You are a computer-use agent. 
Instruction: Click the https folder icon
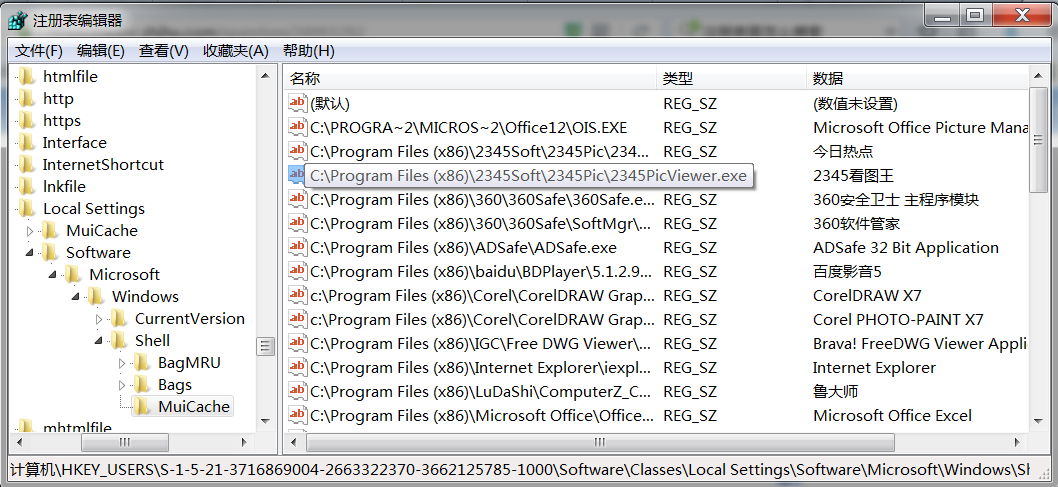(x=27, y=121)
